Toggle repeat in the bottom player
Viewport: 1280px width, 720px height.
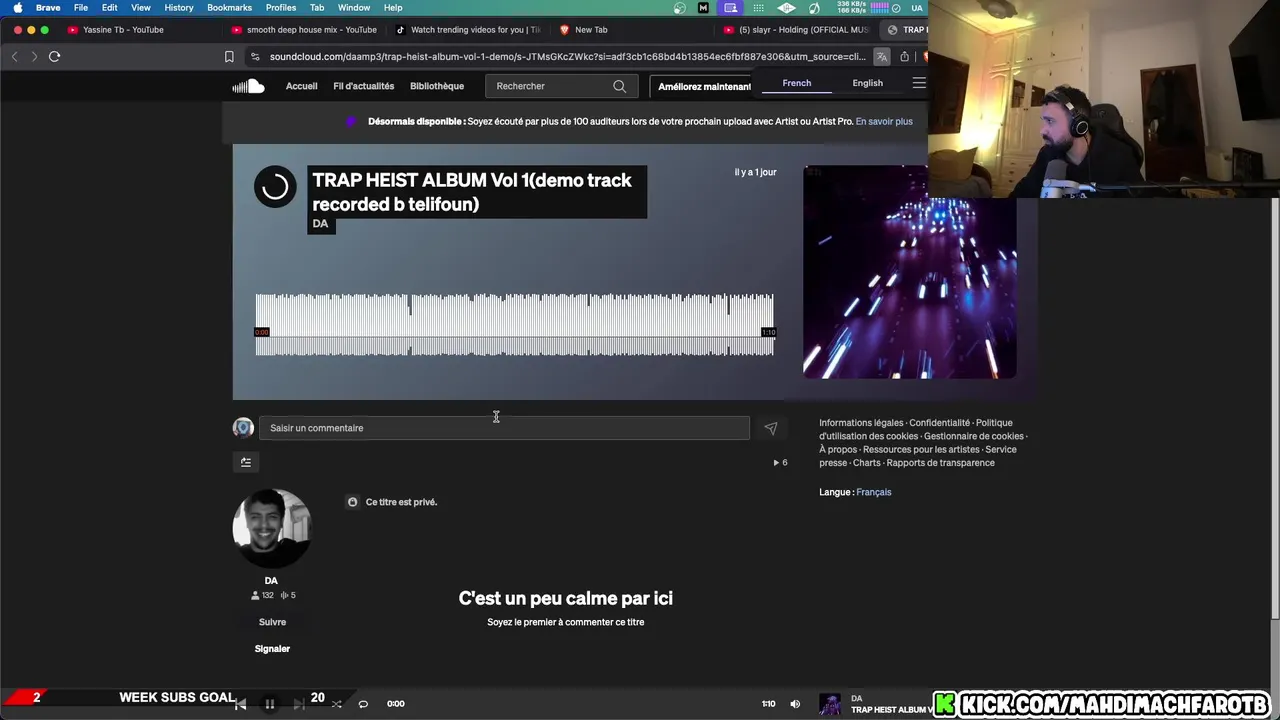click(363, 704)
